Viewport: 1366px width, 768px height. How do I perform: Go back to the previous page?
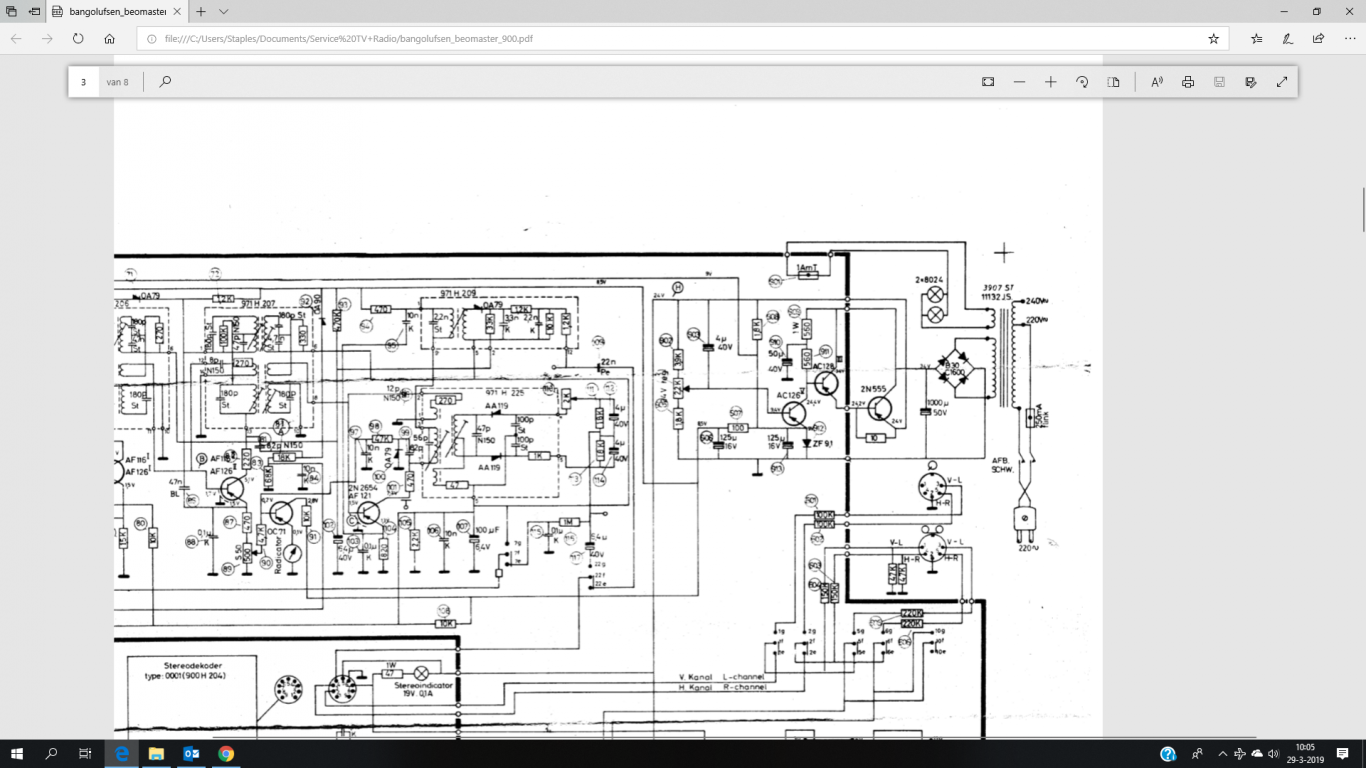16,39
